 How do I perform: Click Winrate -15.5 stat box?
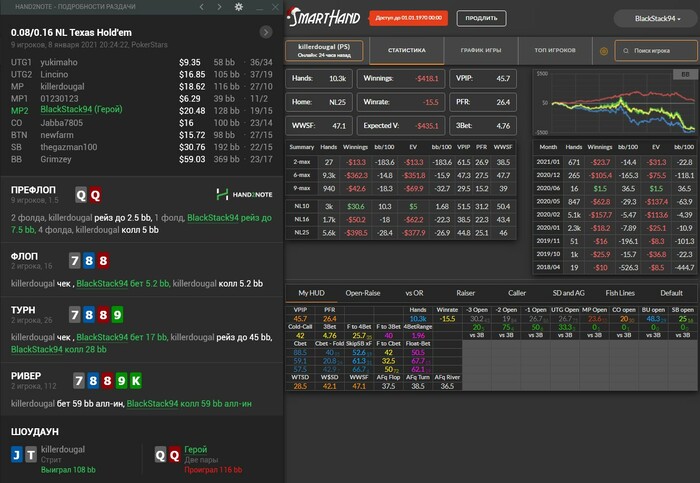click(x=401, y=102)
